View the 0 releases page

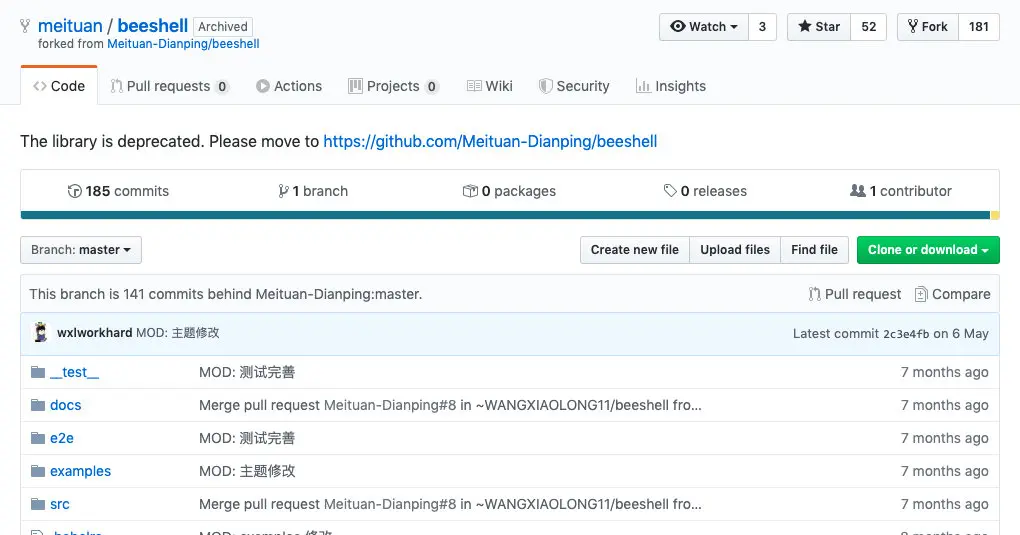point(705,191)
